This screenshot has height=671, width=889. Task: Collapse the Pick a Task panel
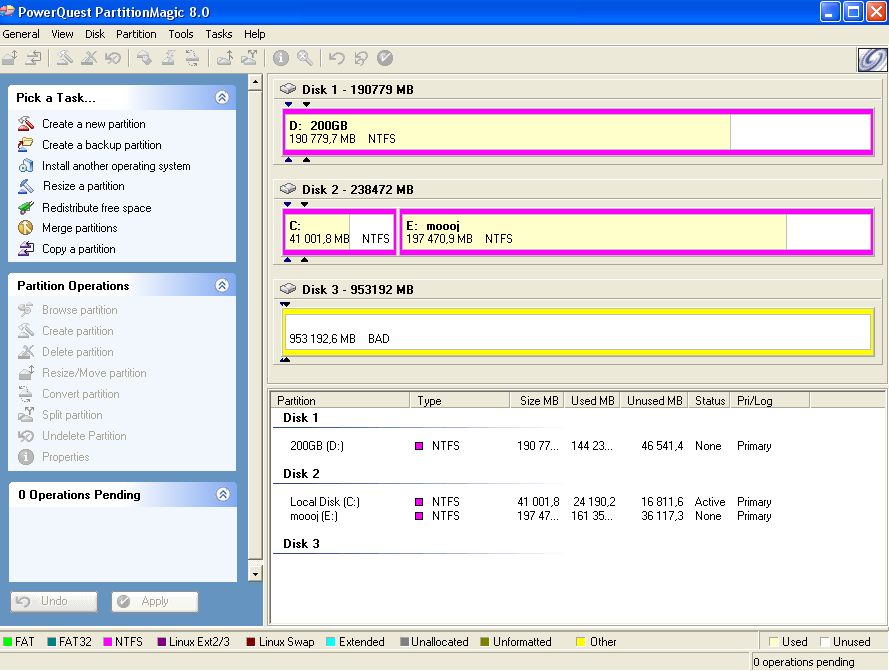click(222, 98)
